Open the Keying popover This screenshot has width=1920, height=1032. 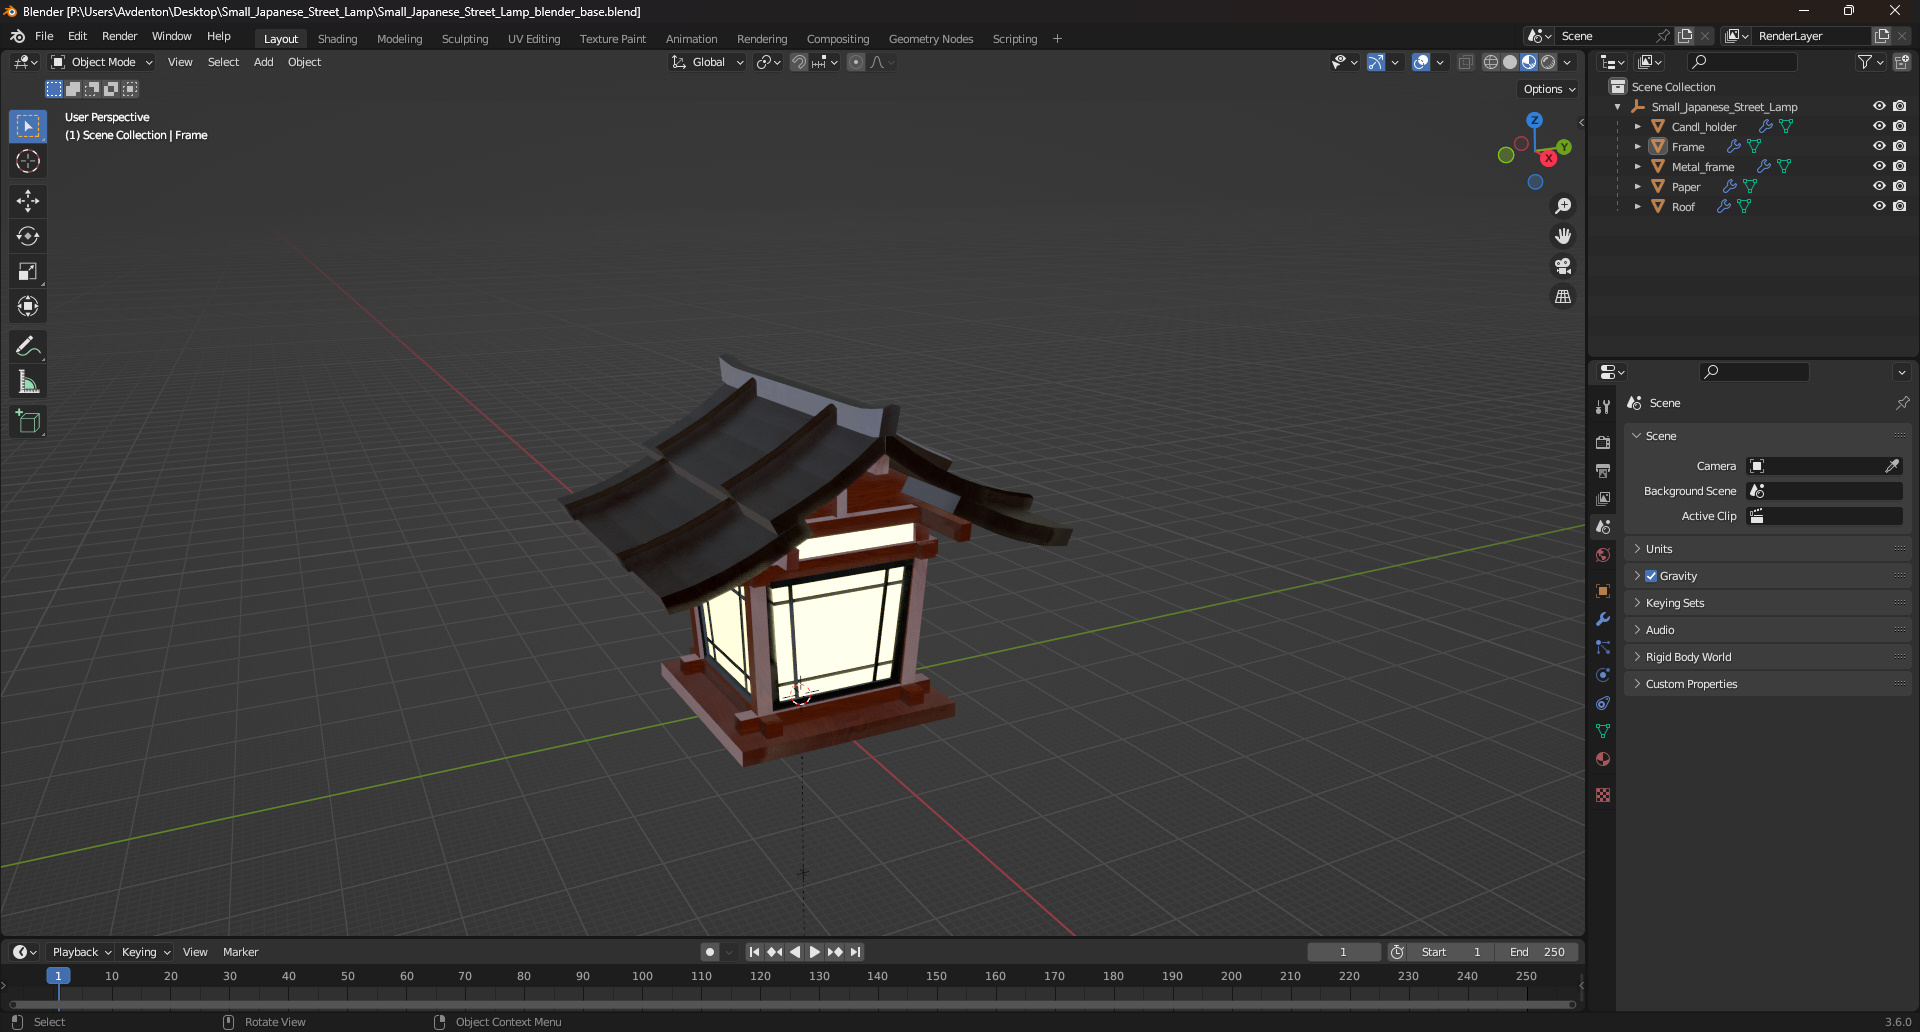point(146,952)
